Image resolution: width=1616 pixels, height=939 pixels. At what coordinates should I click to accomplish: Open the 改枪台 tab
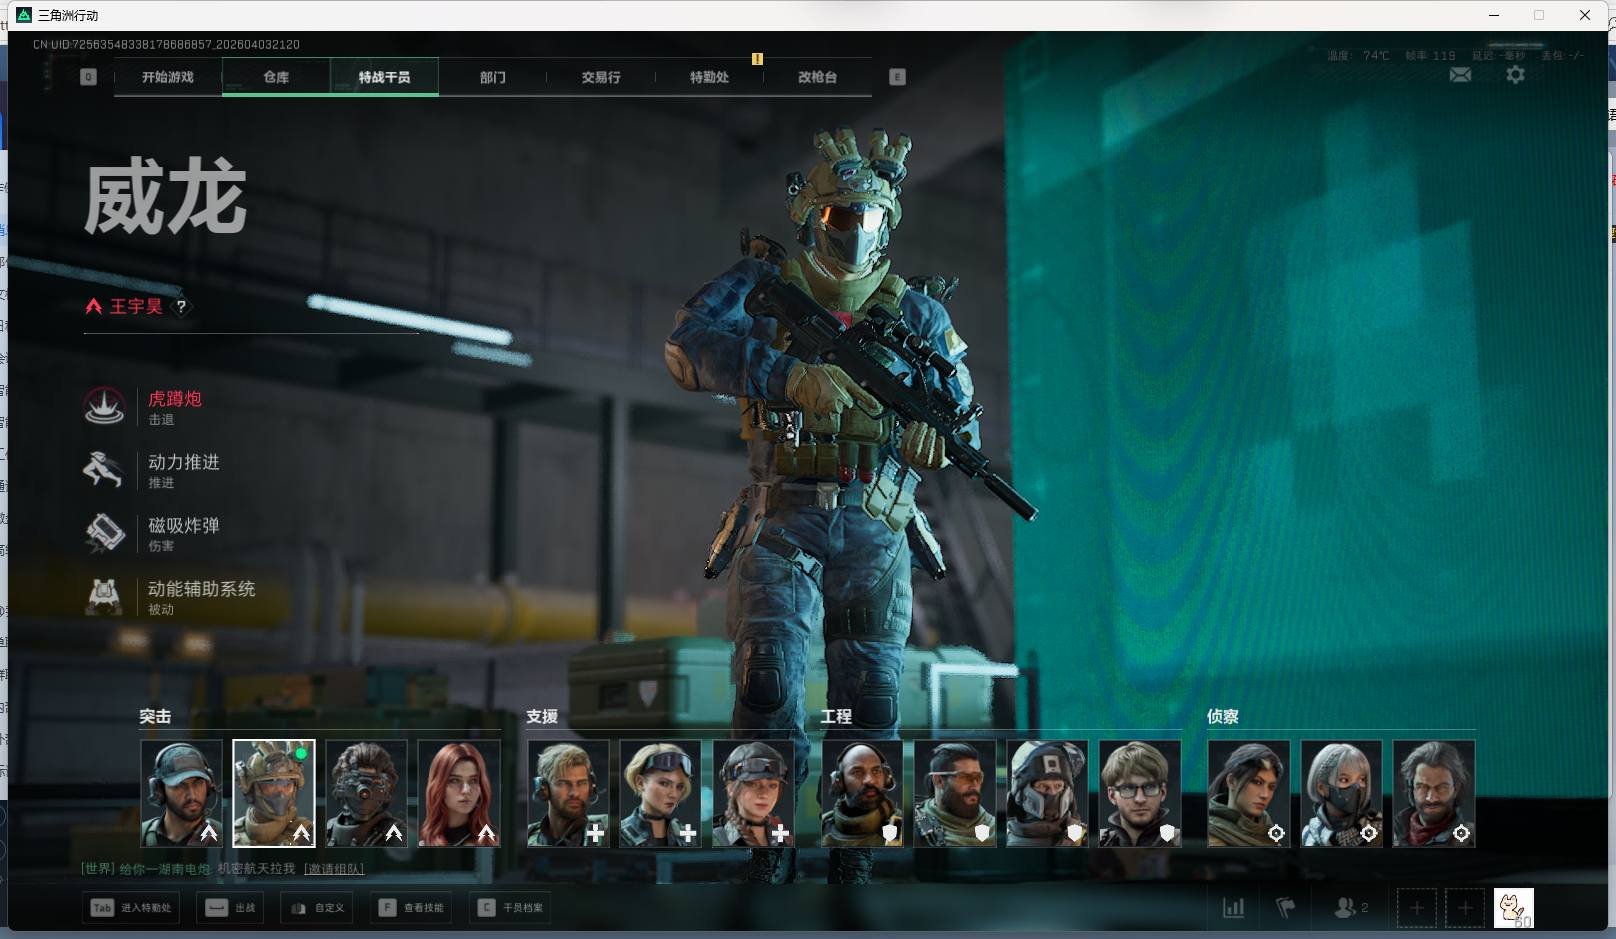pyautogui.click(x=817, y=77)
